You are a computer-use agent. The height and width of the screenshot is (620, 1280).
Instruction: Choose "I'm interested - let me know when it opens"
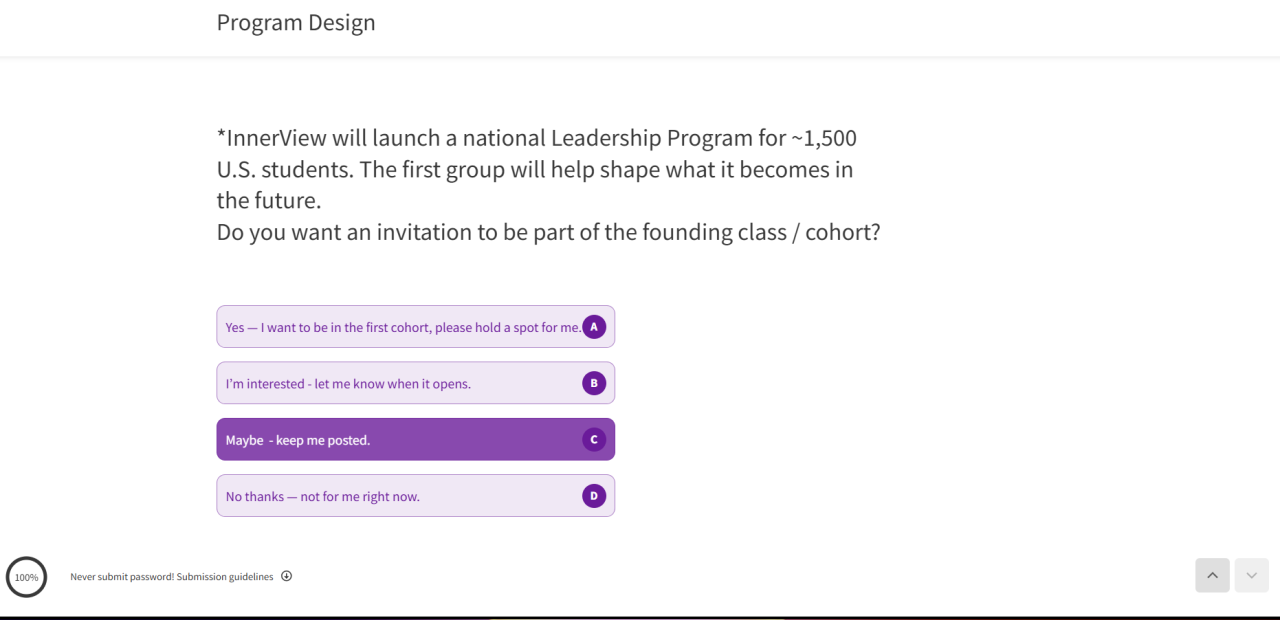348,383
